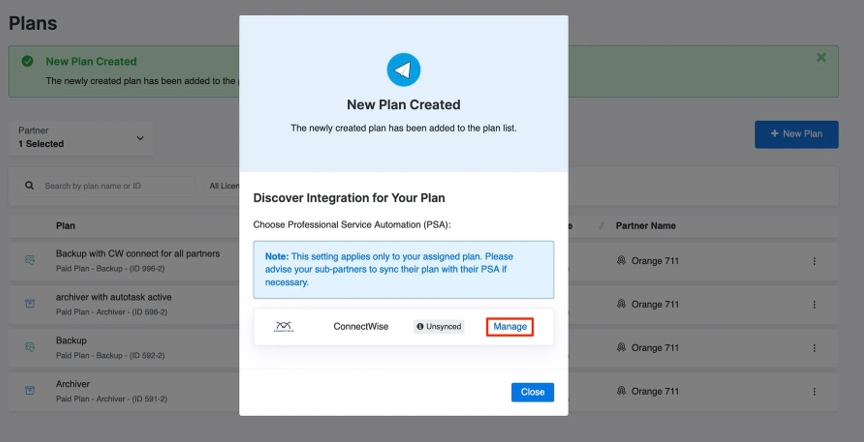Image resolution: width=864 pixels, height=442 pixels.
Task: Open options menu for archiver with autotask
Action: [814, 304]
